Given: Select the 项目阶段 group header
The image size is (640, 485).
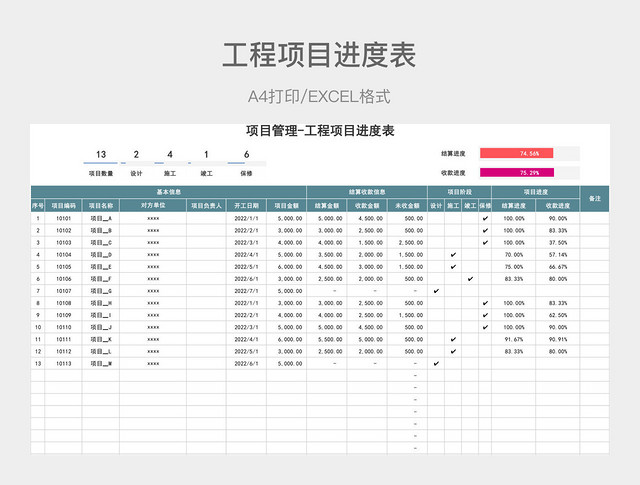Looking at the screenshot, I should (x=460, y=192).
